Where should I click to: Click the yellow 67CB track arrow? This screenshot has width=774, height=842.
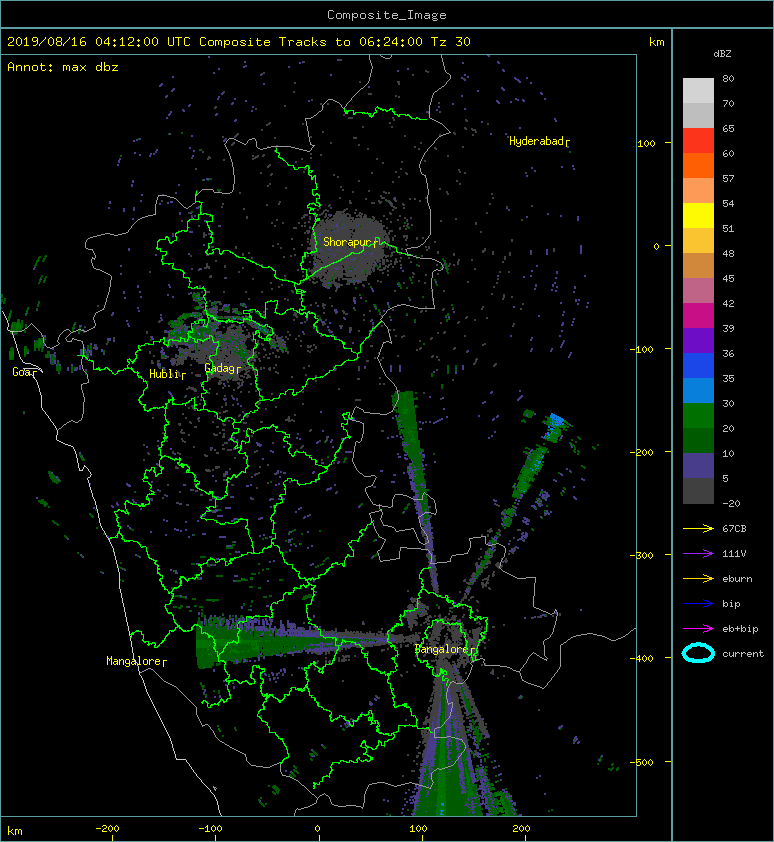pyautogui.click(x=698, y=528)
